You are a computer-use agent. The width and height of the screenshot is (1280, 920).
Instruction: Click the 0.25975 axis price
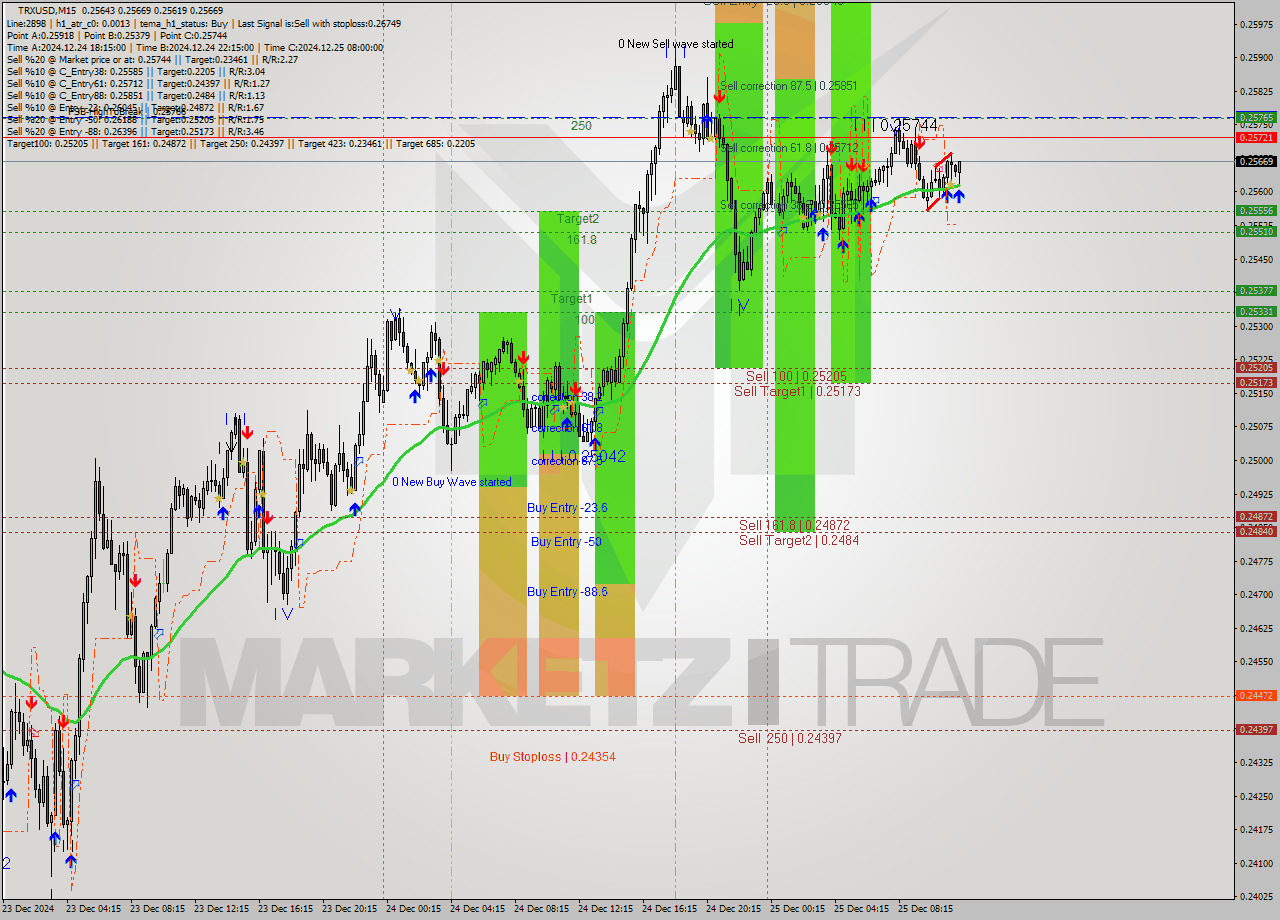[x=1256, y=24]
